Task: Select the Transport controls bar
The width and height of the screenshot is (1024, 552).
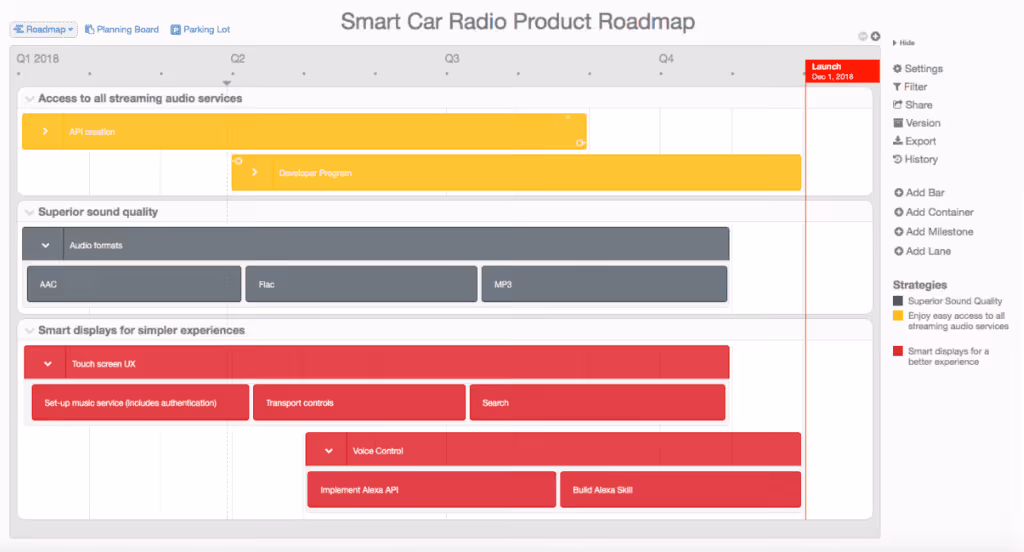Action: (359, 402)
